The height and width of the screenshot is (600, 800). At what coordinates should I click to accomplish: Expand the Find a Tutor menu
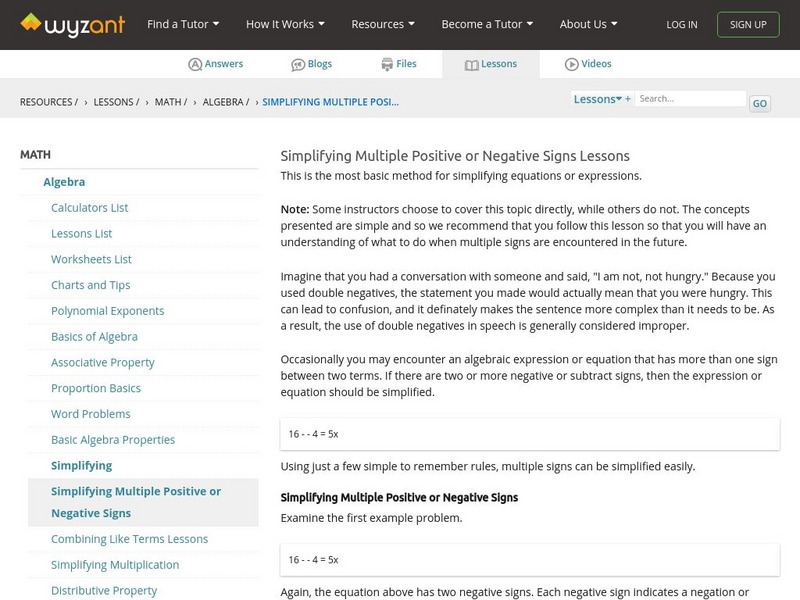[x=183, y=24]
